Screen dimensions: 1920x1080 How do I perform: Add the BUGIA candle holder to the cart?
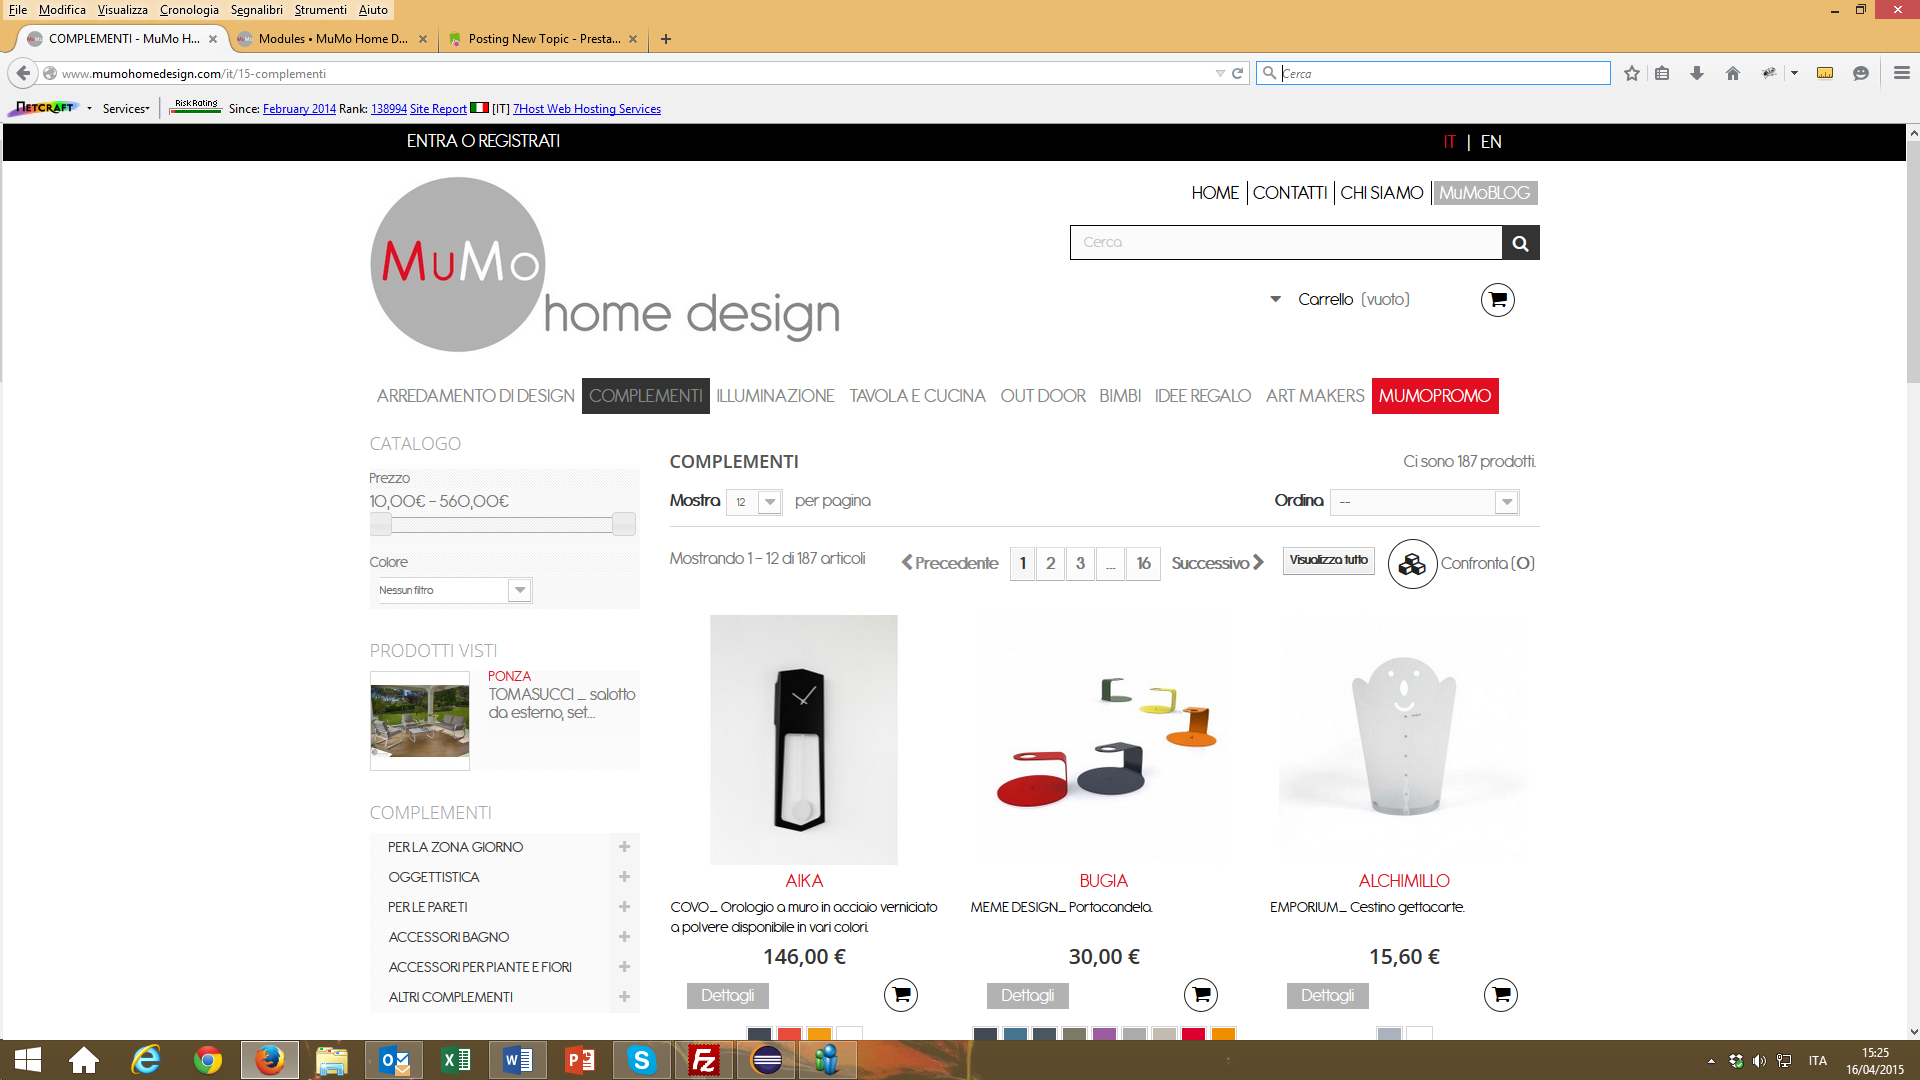tap(1200, 995)
